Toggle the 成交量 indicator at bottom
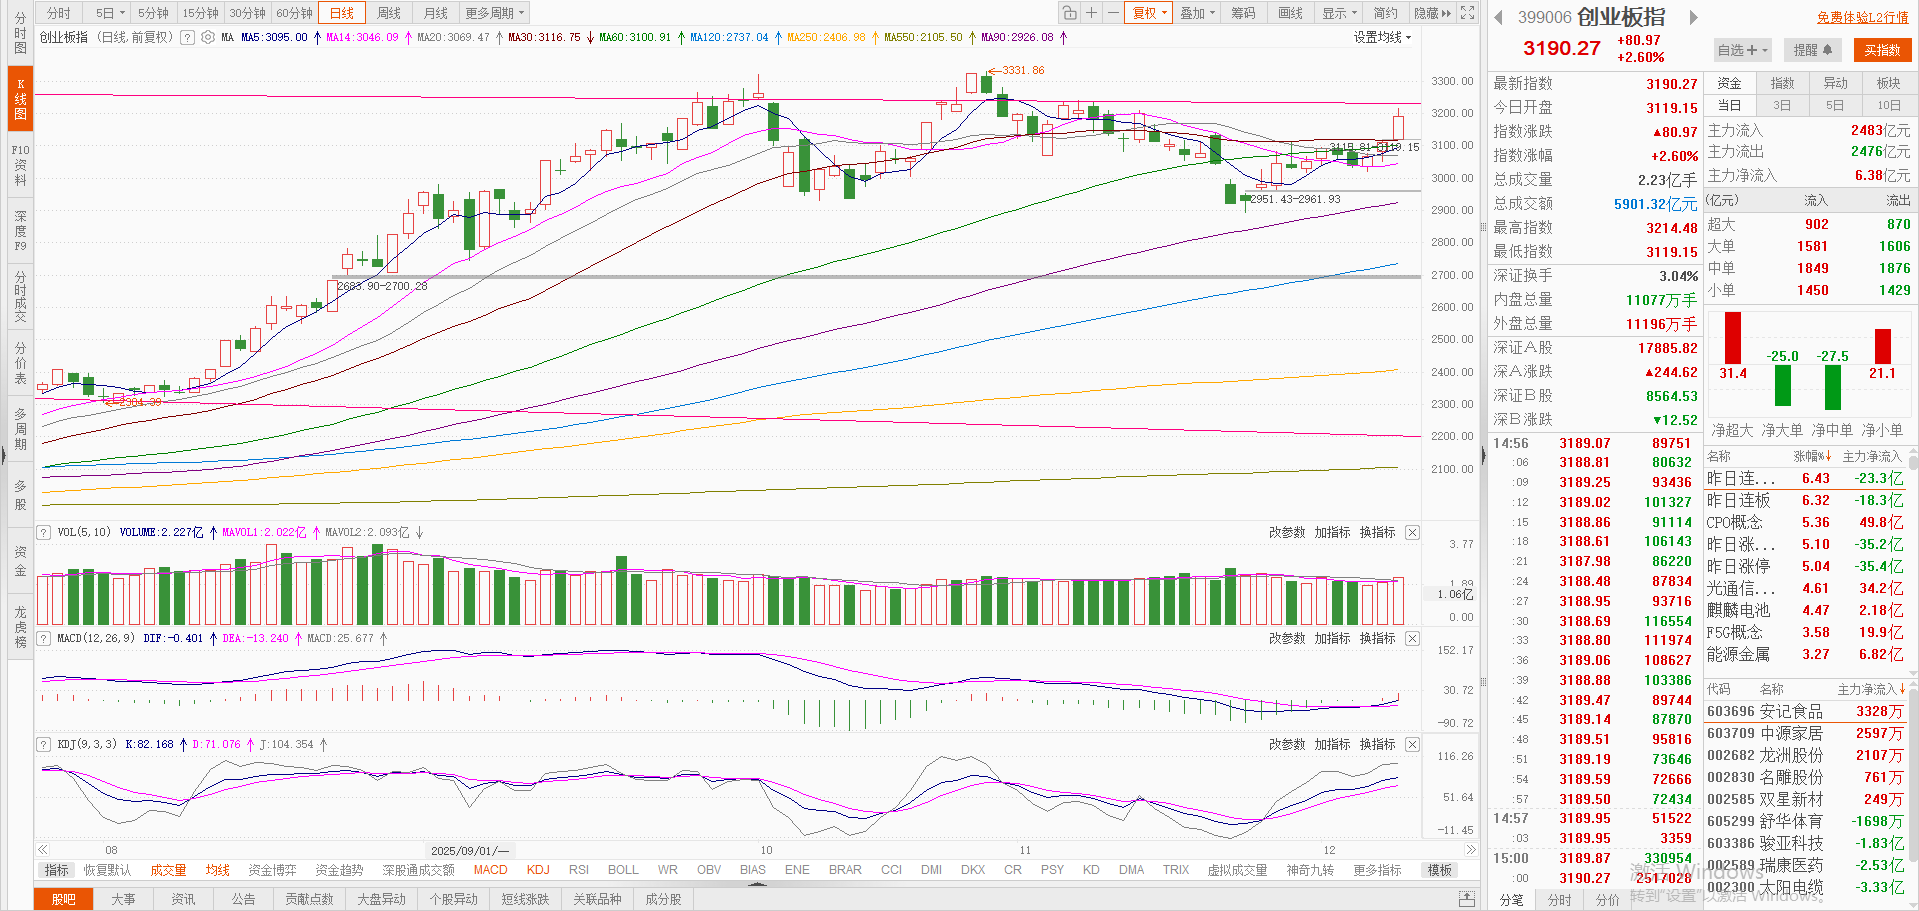The width and height of the screenshot is (1919, 911). [168, 870]
